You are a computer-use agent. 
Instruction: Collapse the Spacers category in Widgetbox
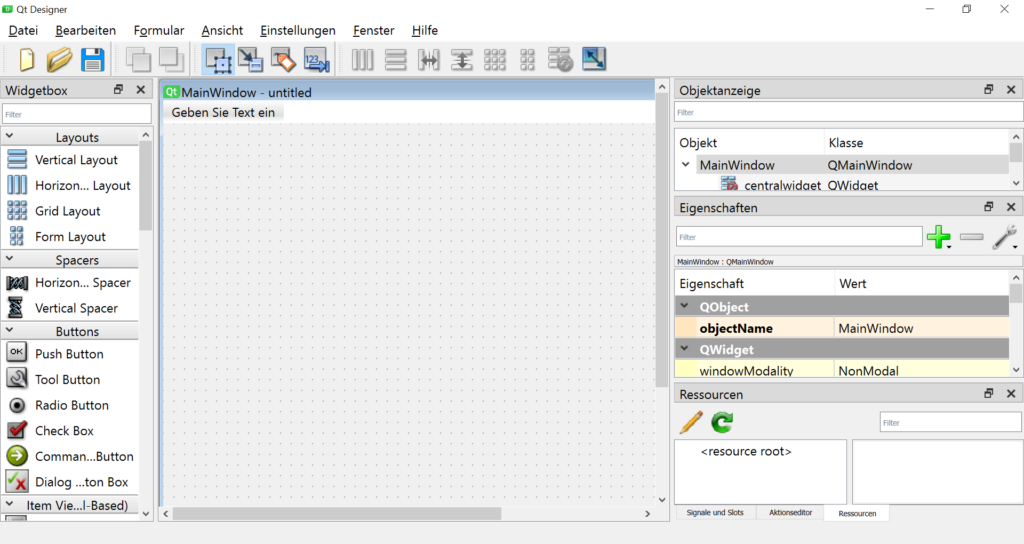click(x=10, y=259)
